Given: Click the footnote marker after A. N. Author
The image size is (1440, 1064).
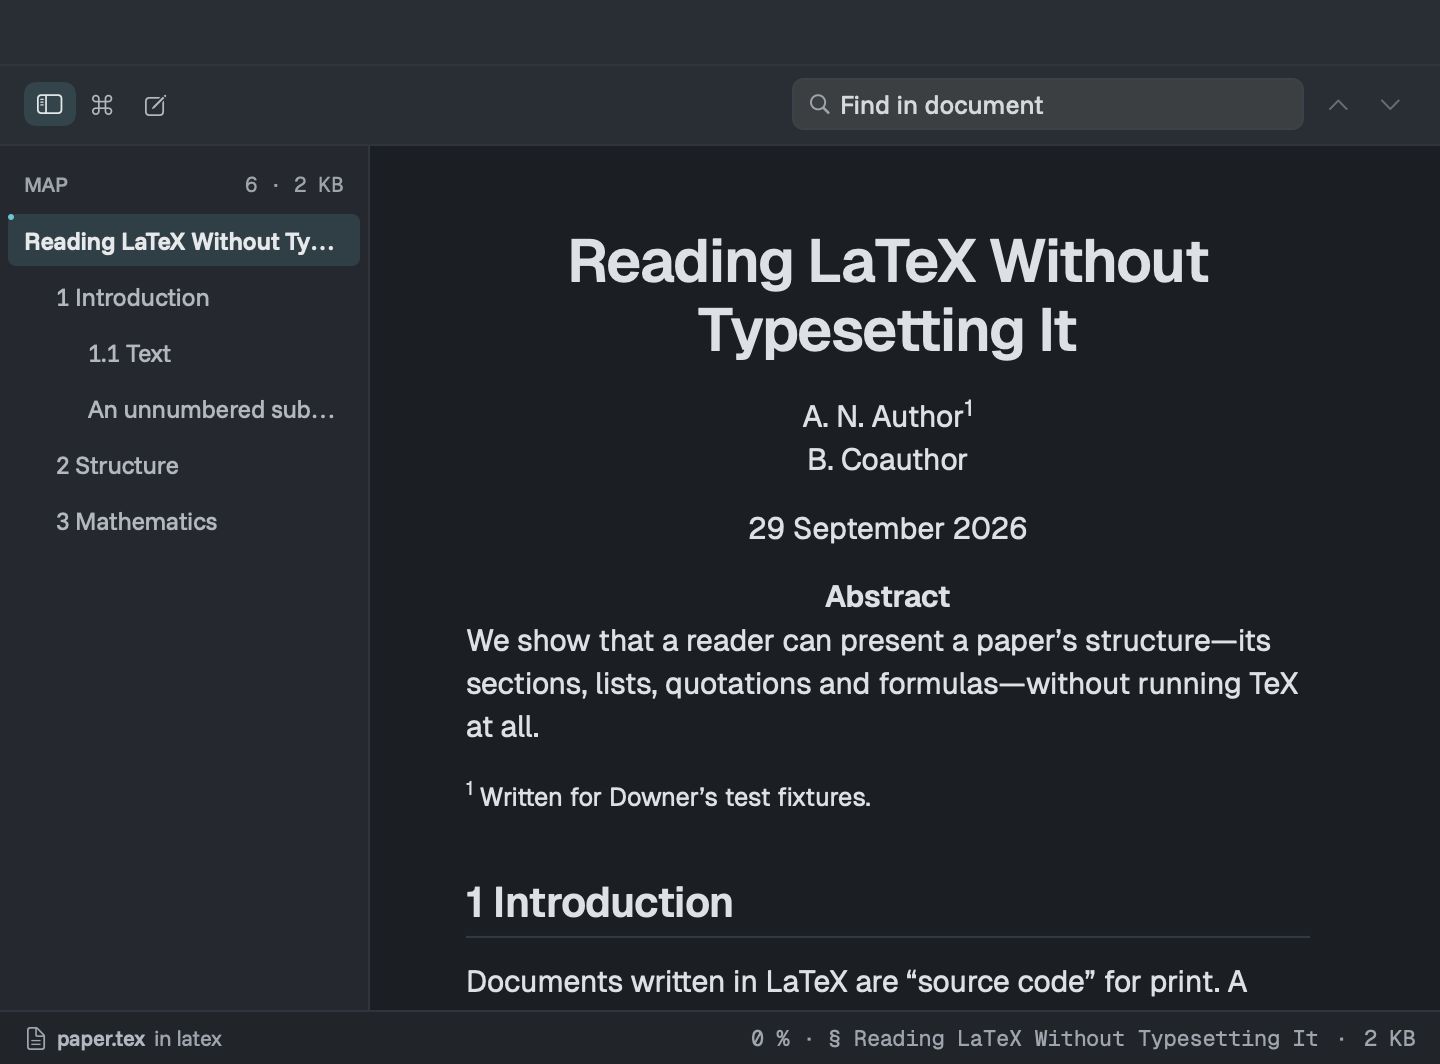Looking at the screenshot, I should tap(969, 408).
